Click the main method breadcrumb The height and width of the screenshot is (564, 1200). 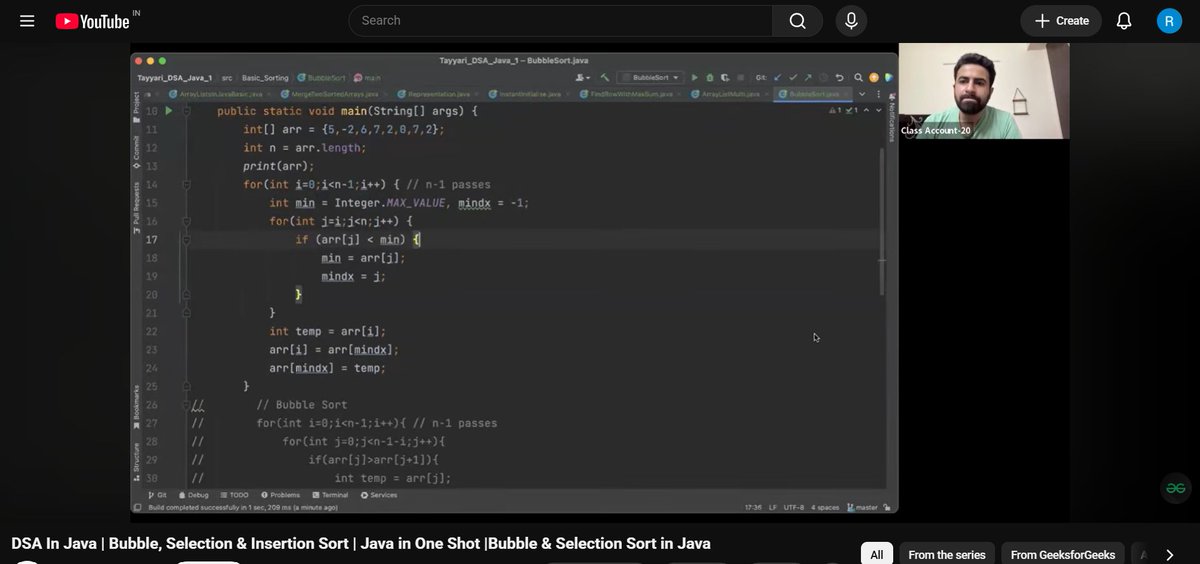pos(367,77)
